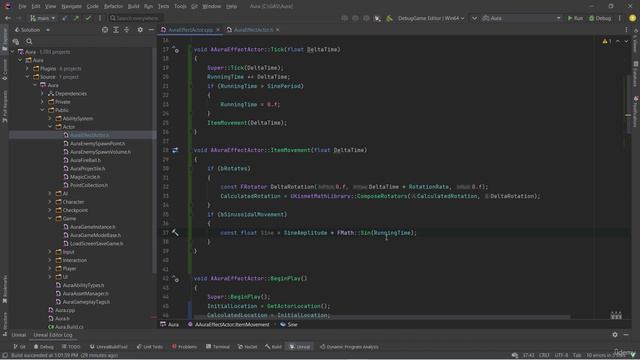The image size is (640, 360).
Task: Click the magnifier icon in Solution panel
Action: (x=29, y=41)
